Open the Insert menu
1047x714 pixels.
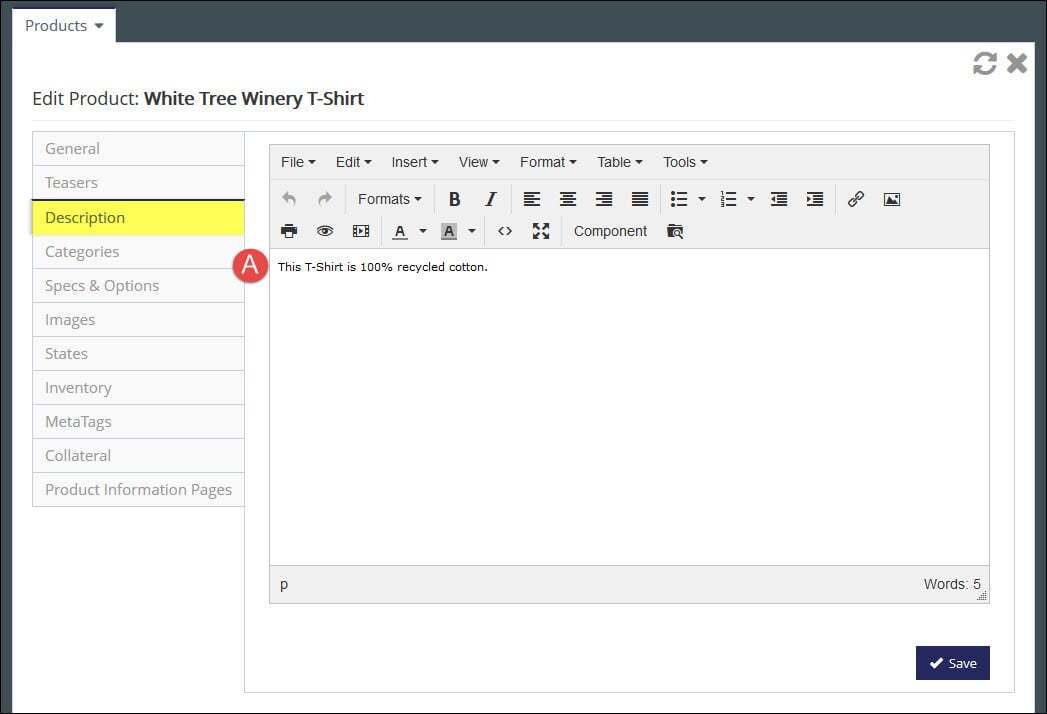pyautogui.click(x=415, y=162)
